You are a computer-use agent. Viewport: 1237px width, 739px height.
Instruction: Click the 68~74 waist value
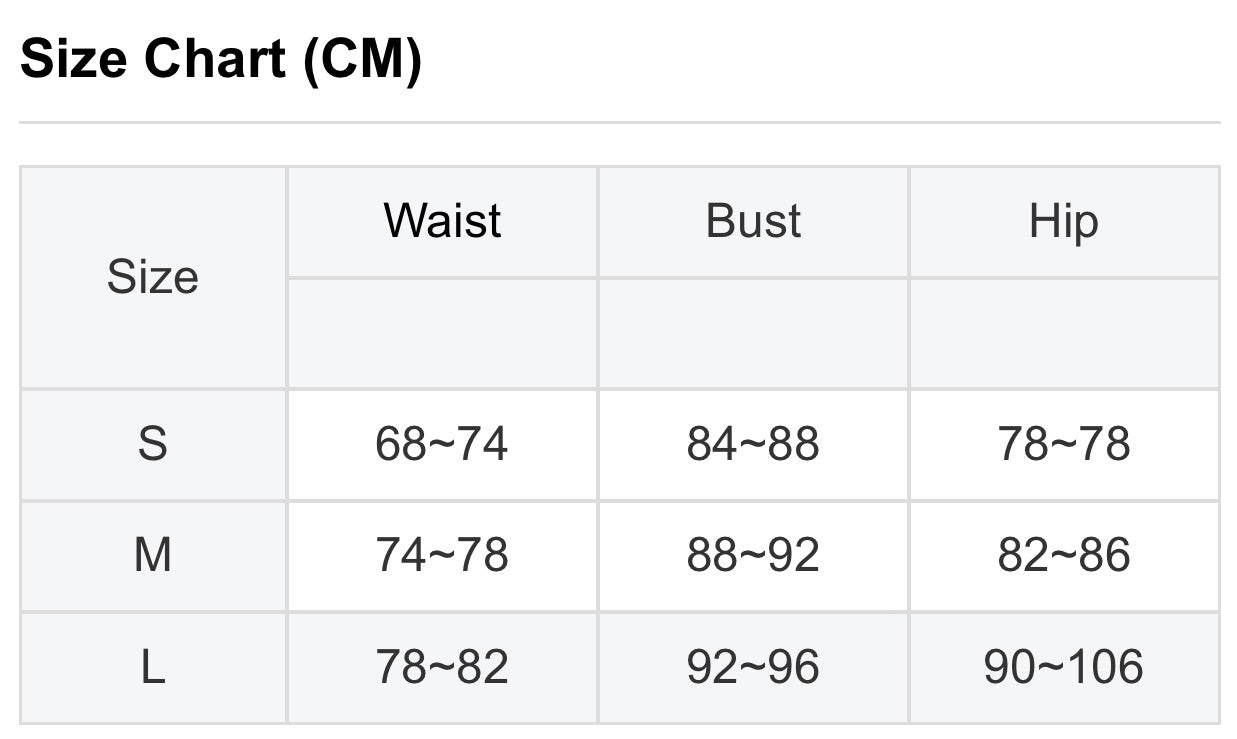coord(442,444)
